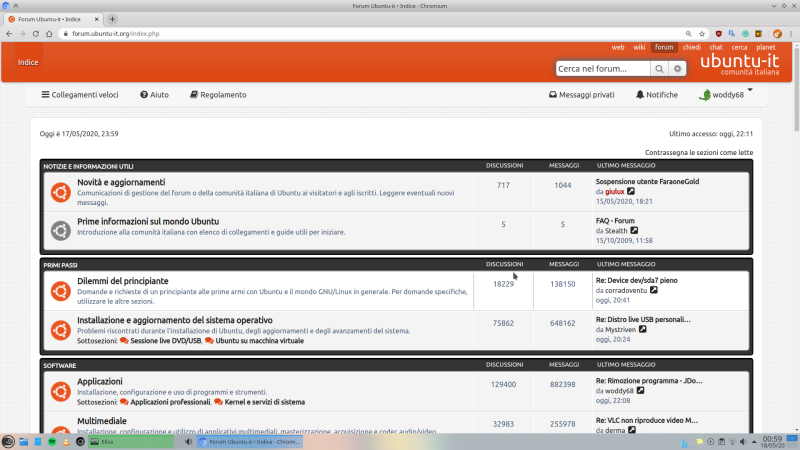Open subsection Ubuntu su macchina virtuale

[x=259, y=341]
